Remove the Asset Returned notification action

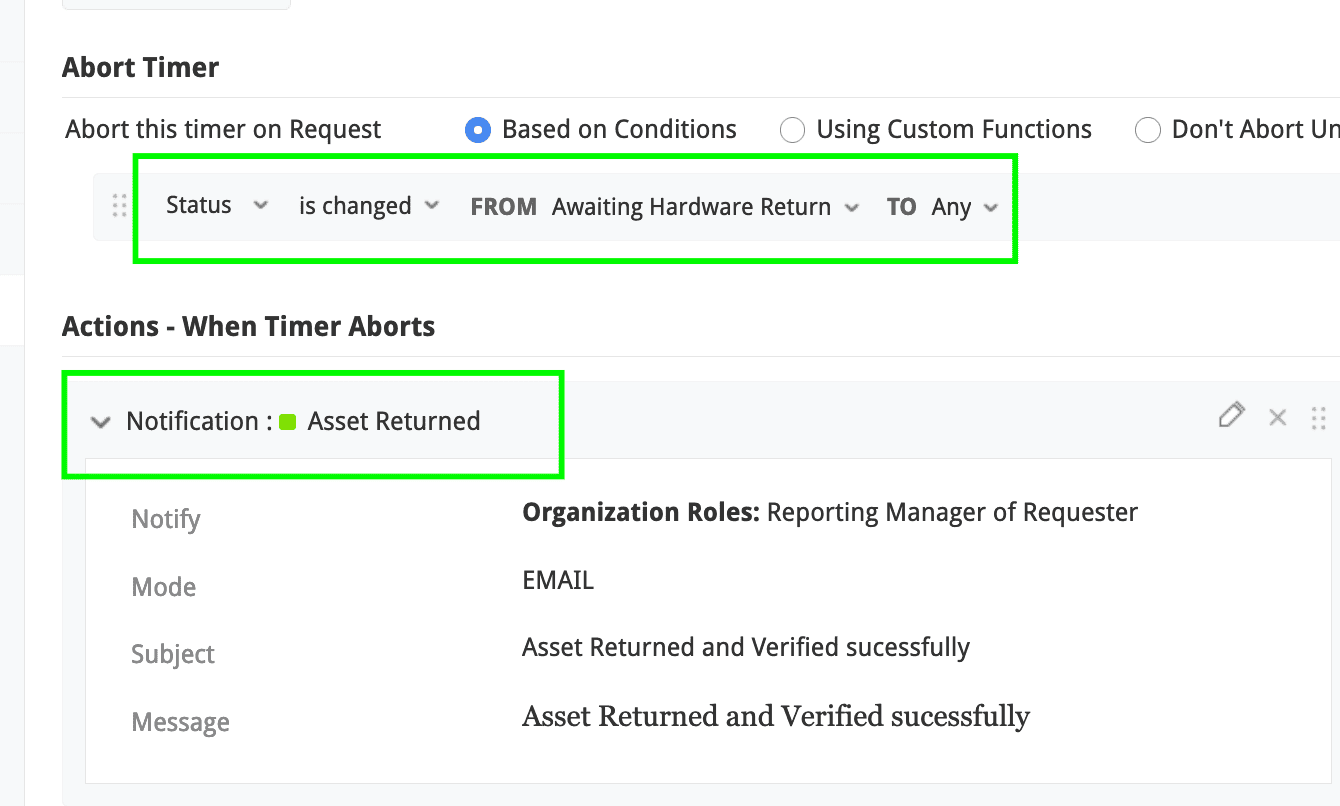point(1277,418)
